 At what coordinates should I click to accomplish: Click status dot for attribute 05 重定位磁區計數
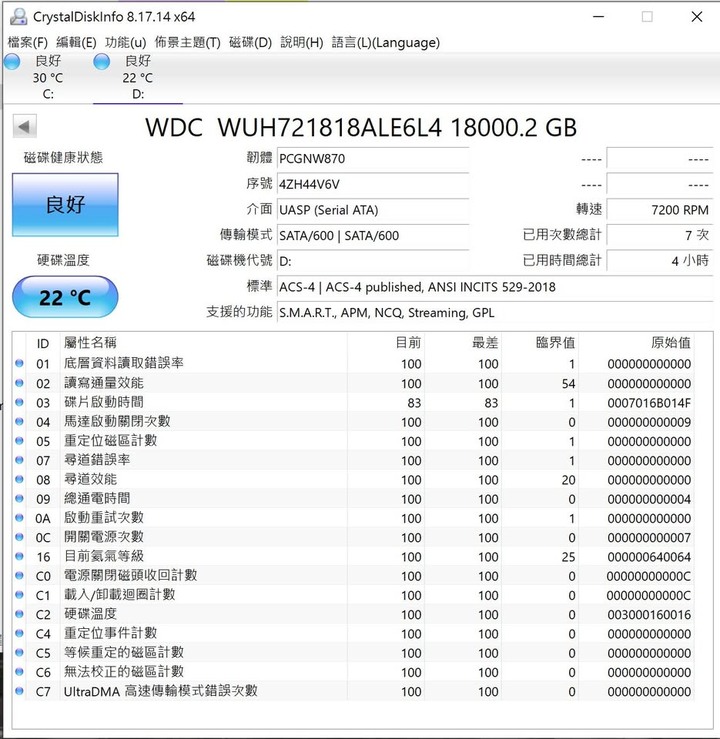(x=19, y=441)
